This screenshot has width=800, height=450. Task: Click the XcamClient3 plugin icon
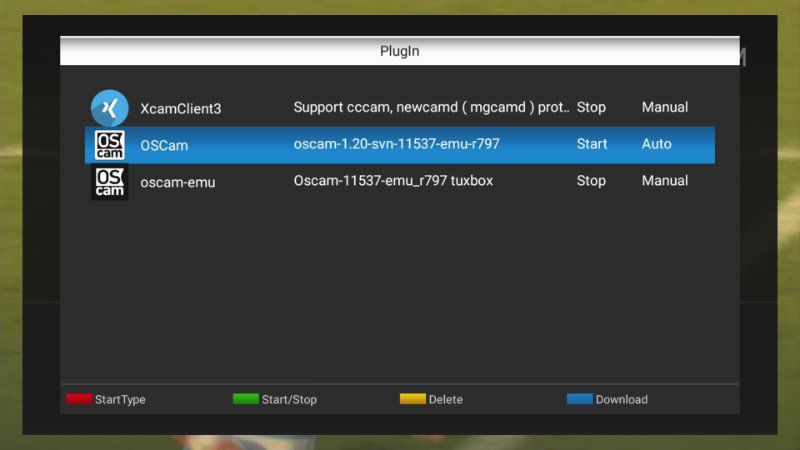coord(110,108)
